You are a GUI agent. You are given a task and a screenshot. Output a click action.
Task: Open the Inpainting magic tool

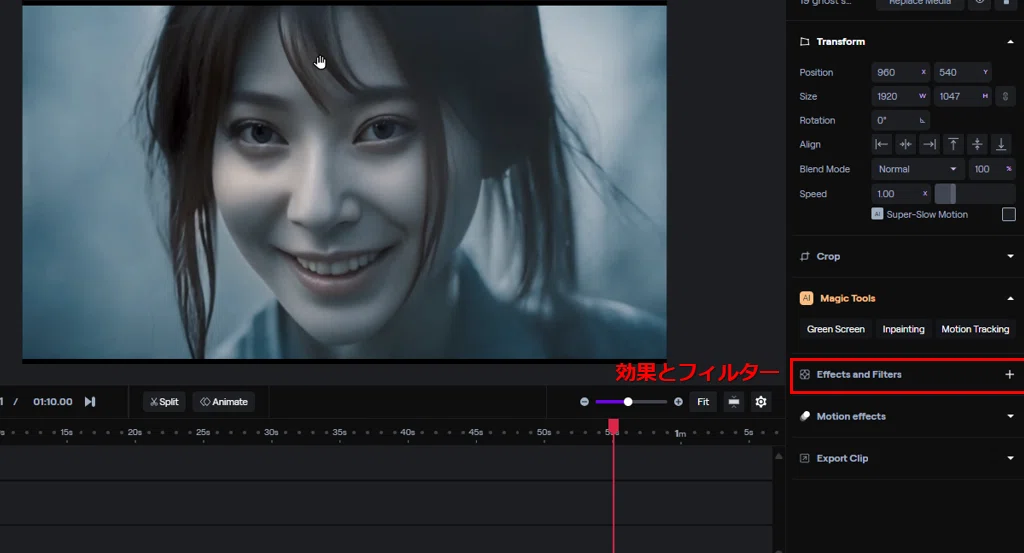[903, 329]
